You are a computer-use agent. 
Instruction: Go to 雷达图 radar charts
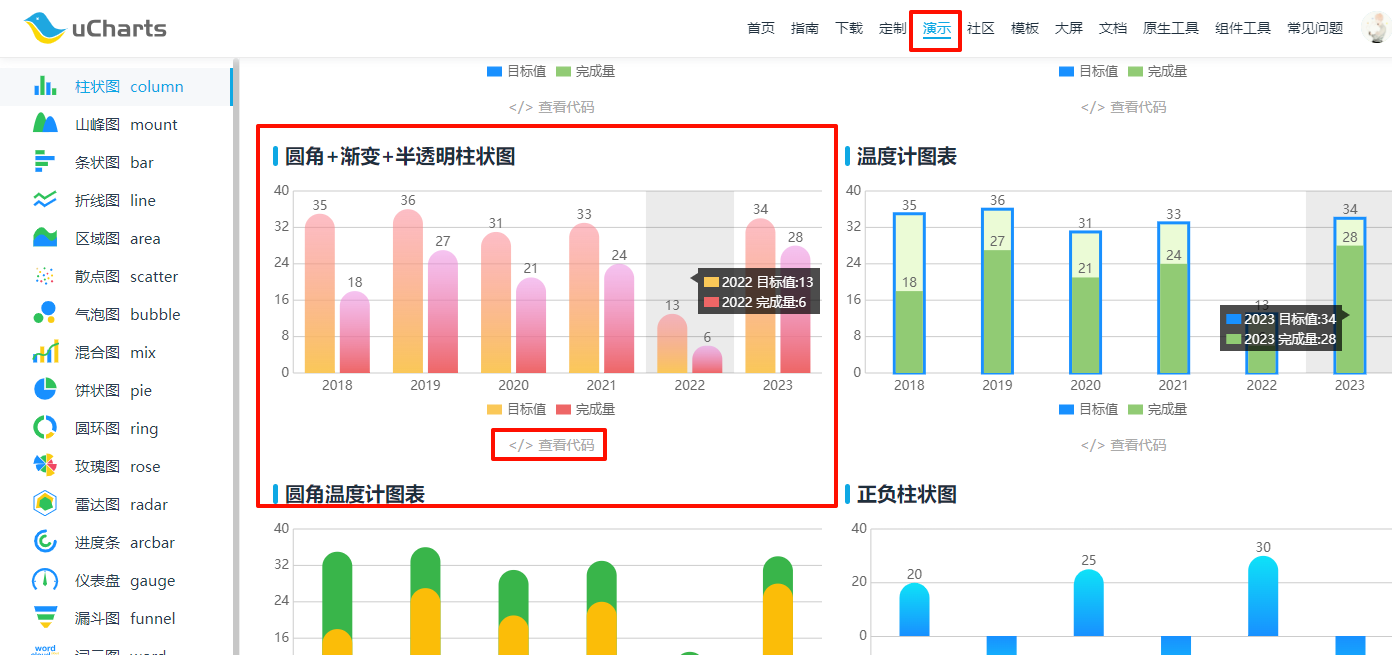(116, 505)
